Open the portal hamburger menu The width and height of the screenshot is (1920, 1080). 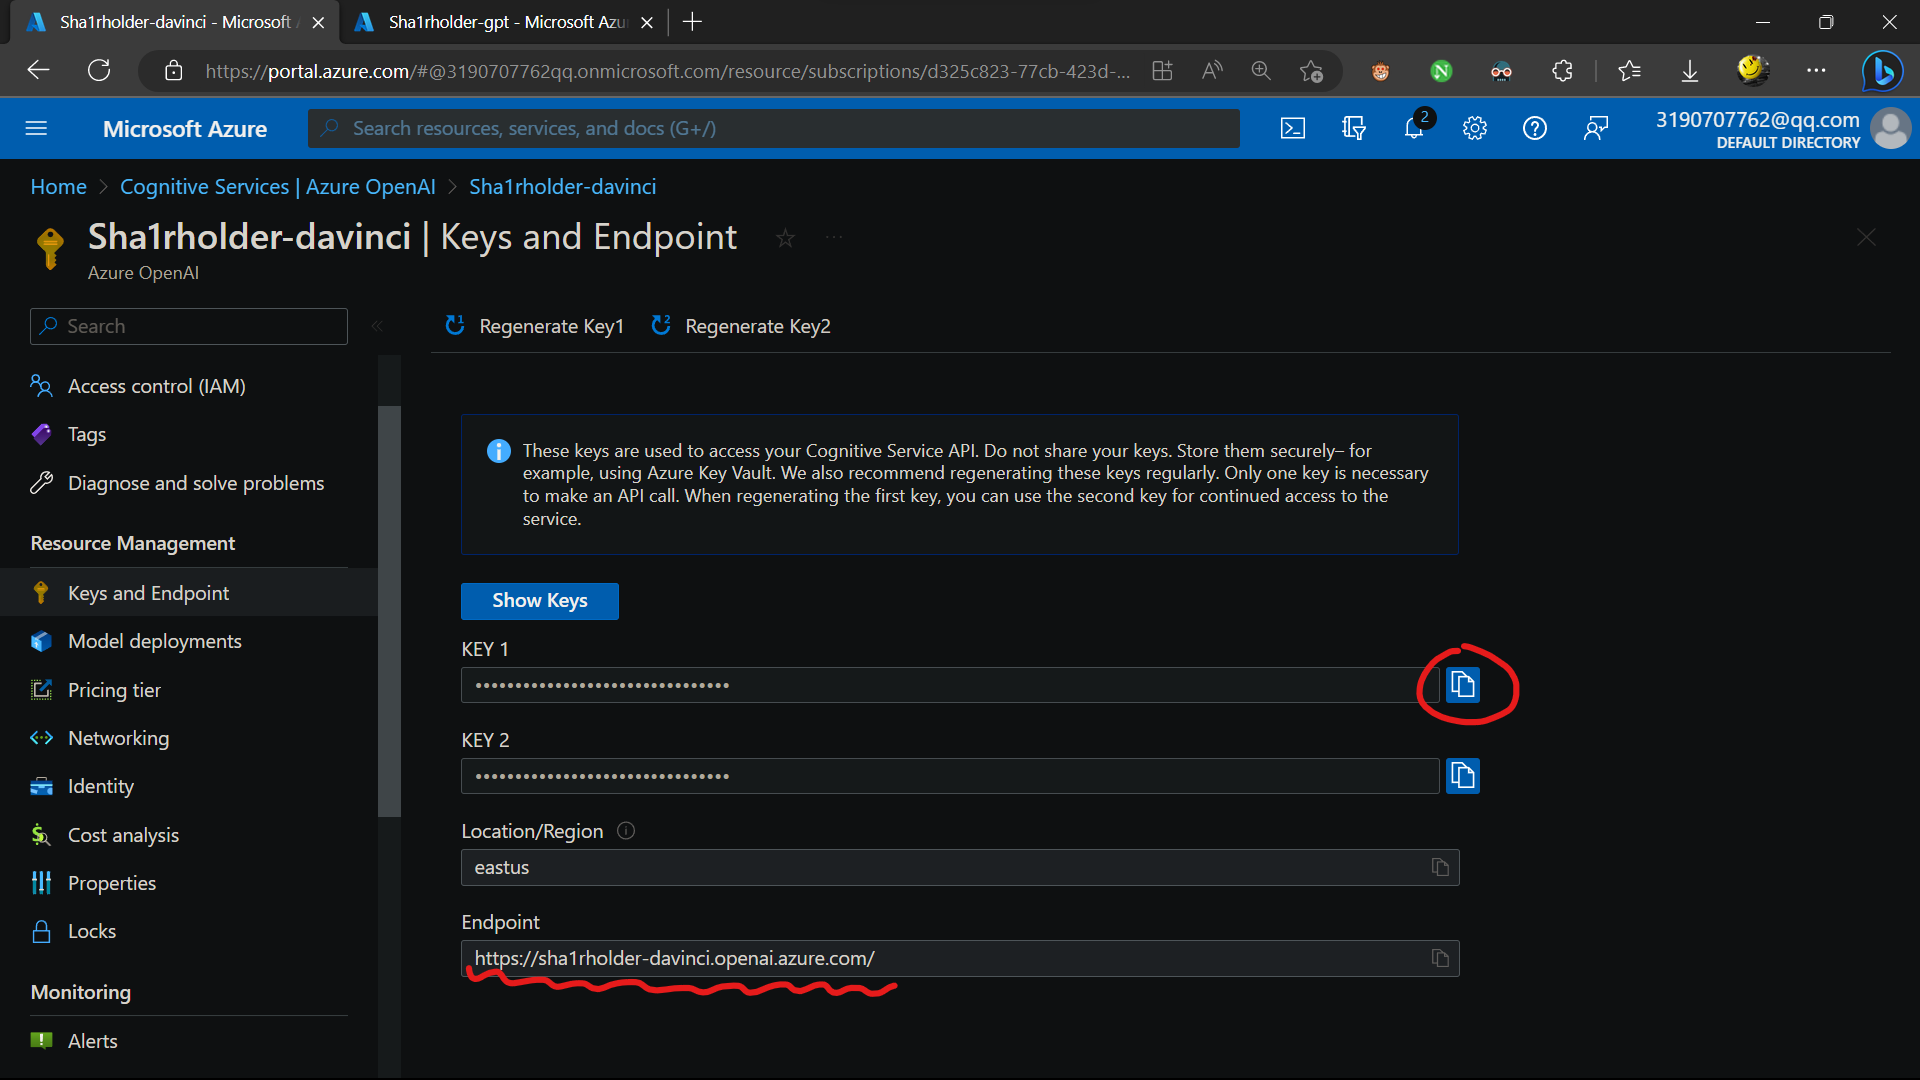36,128
